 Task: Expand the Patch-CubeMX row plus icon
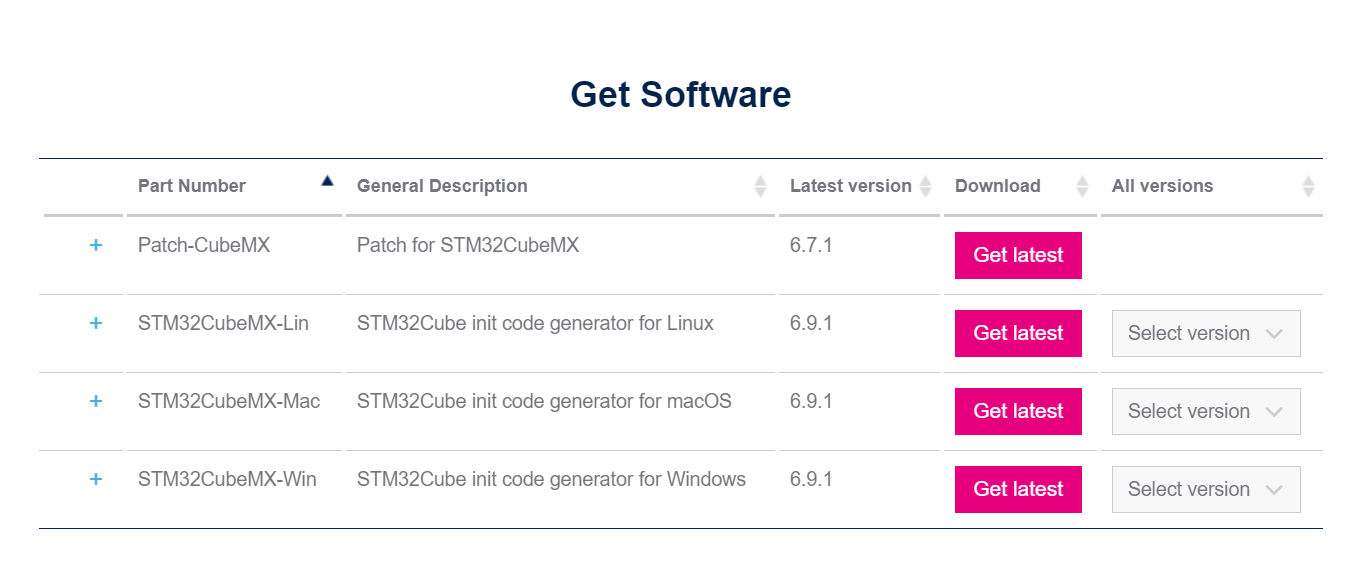click(x=96, y=245)
